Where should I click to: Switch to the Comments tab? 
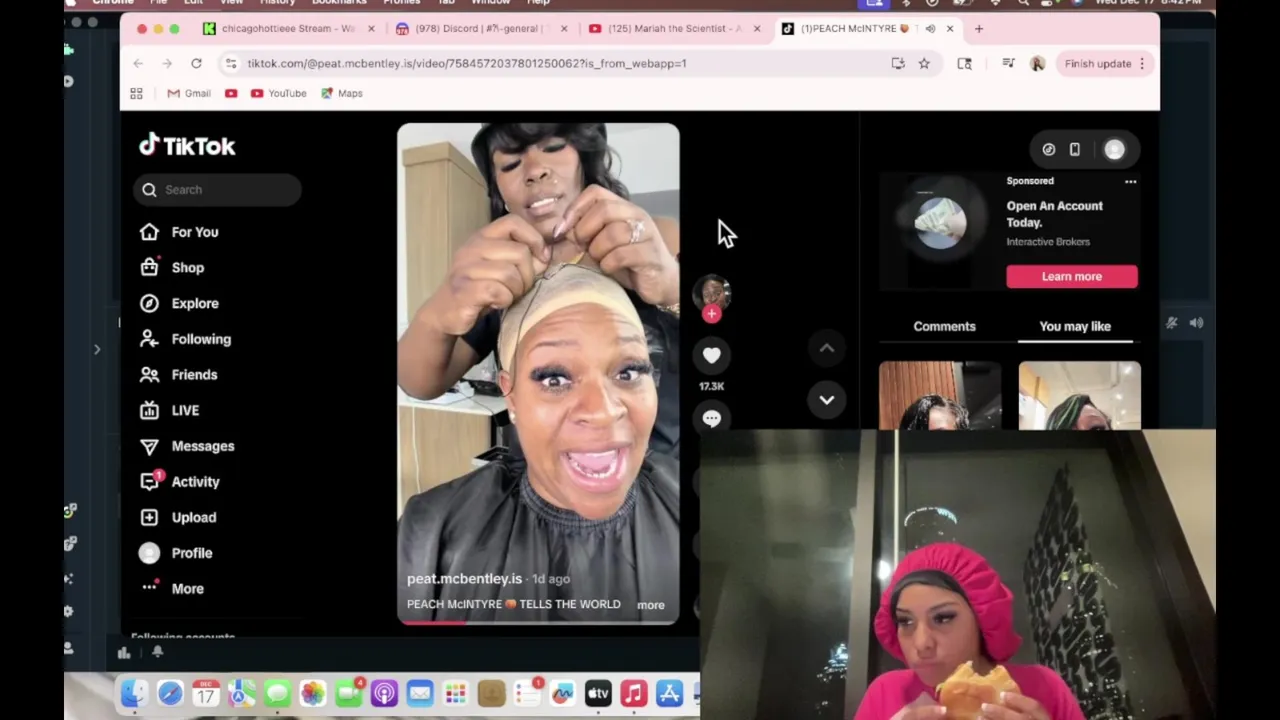pyautogui.click(x=944, y=326)
